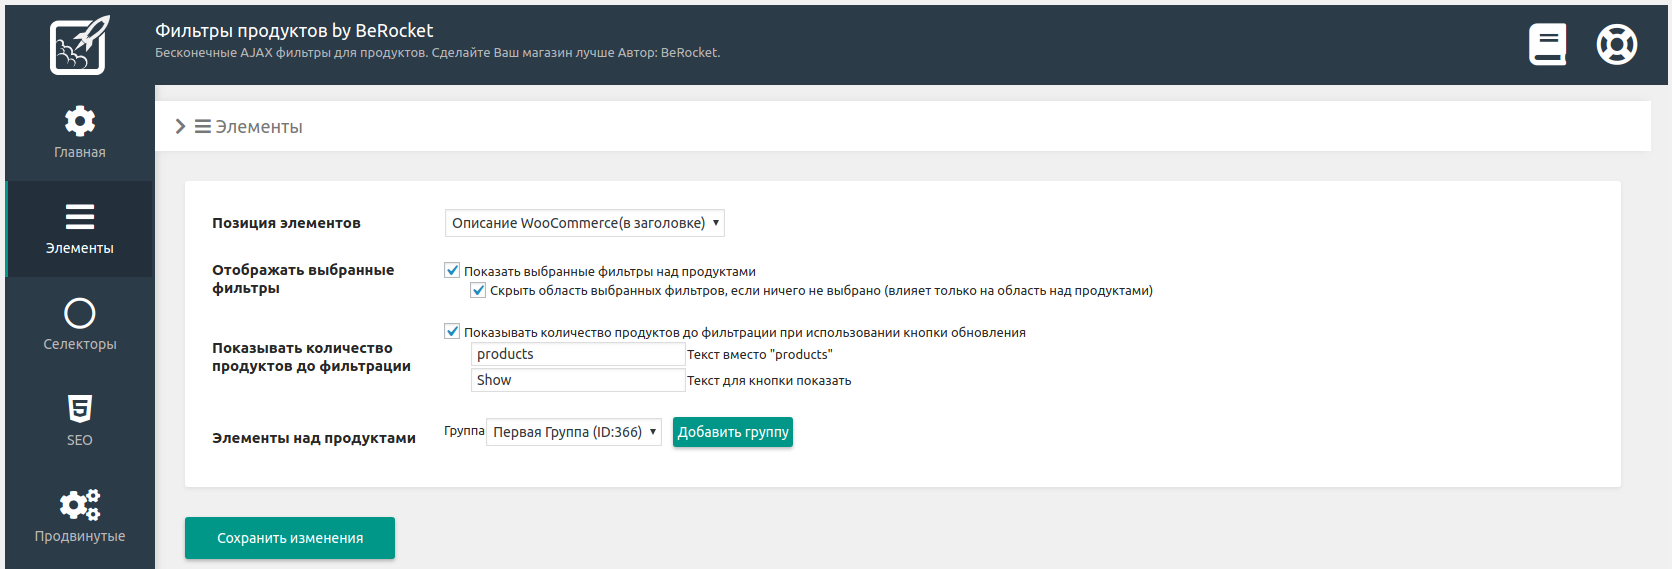Click the hamburger icon beside Элементы header

pyautogui.click(x=202, y=127)
